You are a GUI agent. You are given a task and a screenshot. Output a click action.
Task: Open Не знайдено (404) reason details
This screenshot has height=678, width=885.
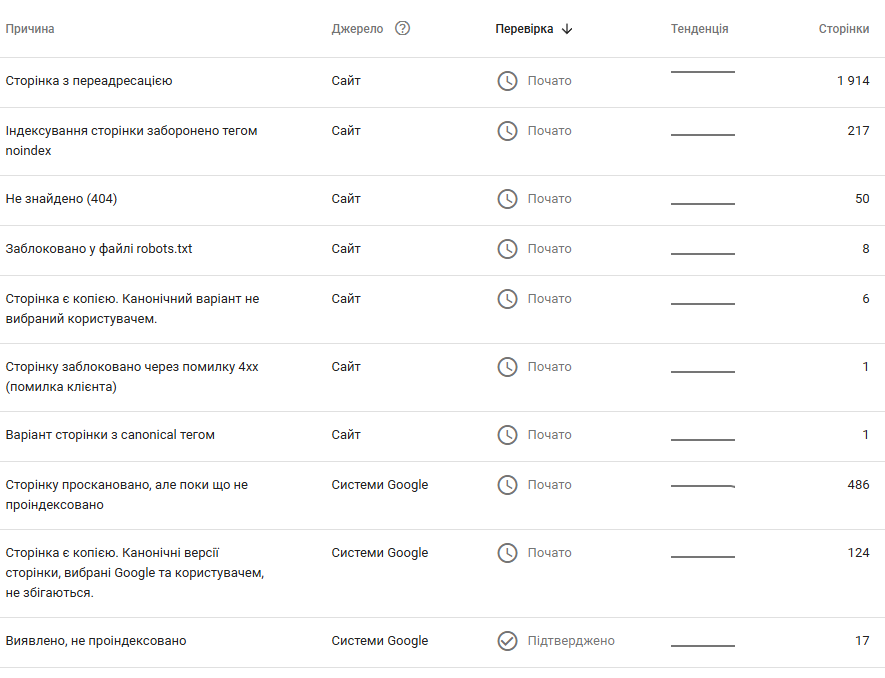point(61,199)
